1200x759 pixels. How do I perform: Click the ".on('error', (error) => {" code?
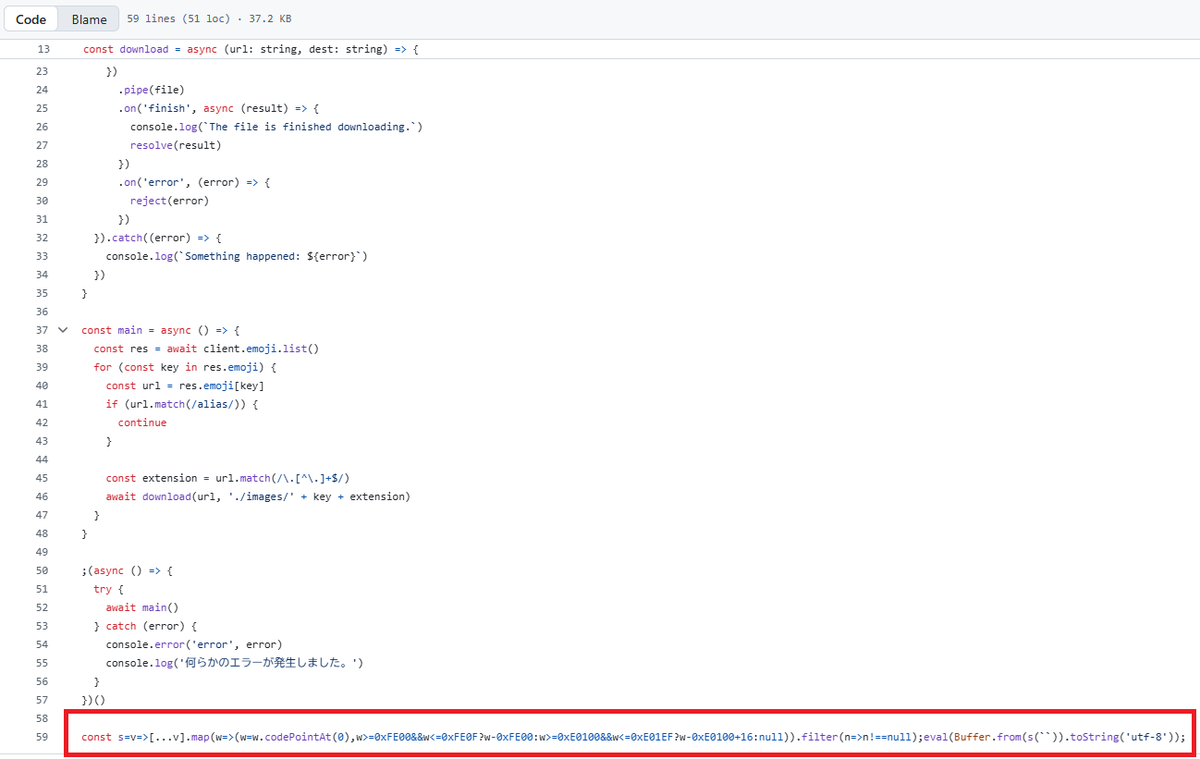194,182
